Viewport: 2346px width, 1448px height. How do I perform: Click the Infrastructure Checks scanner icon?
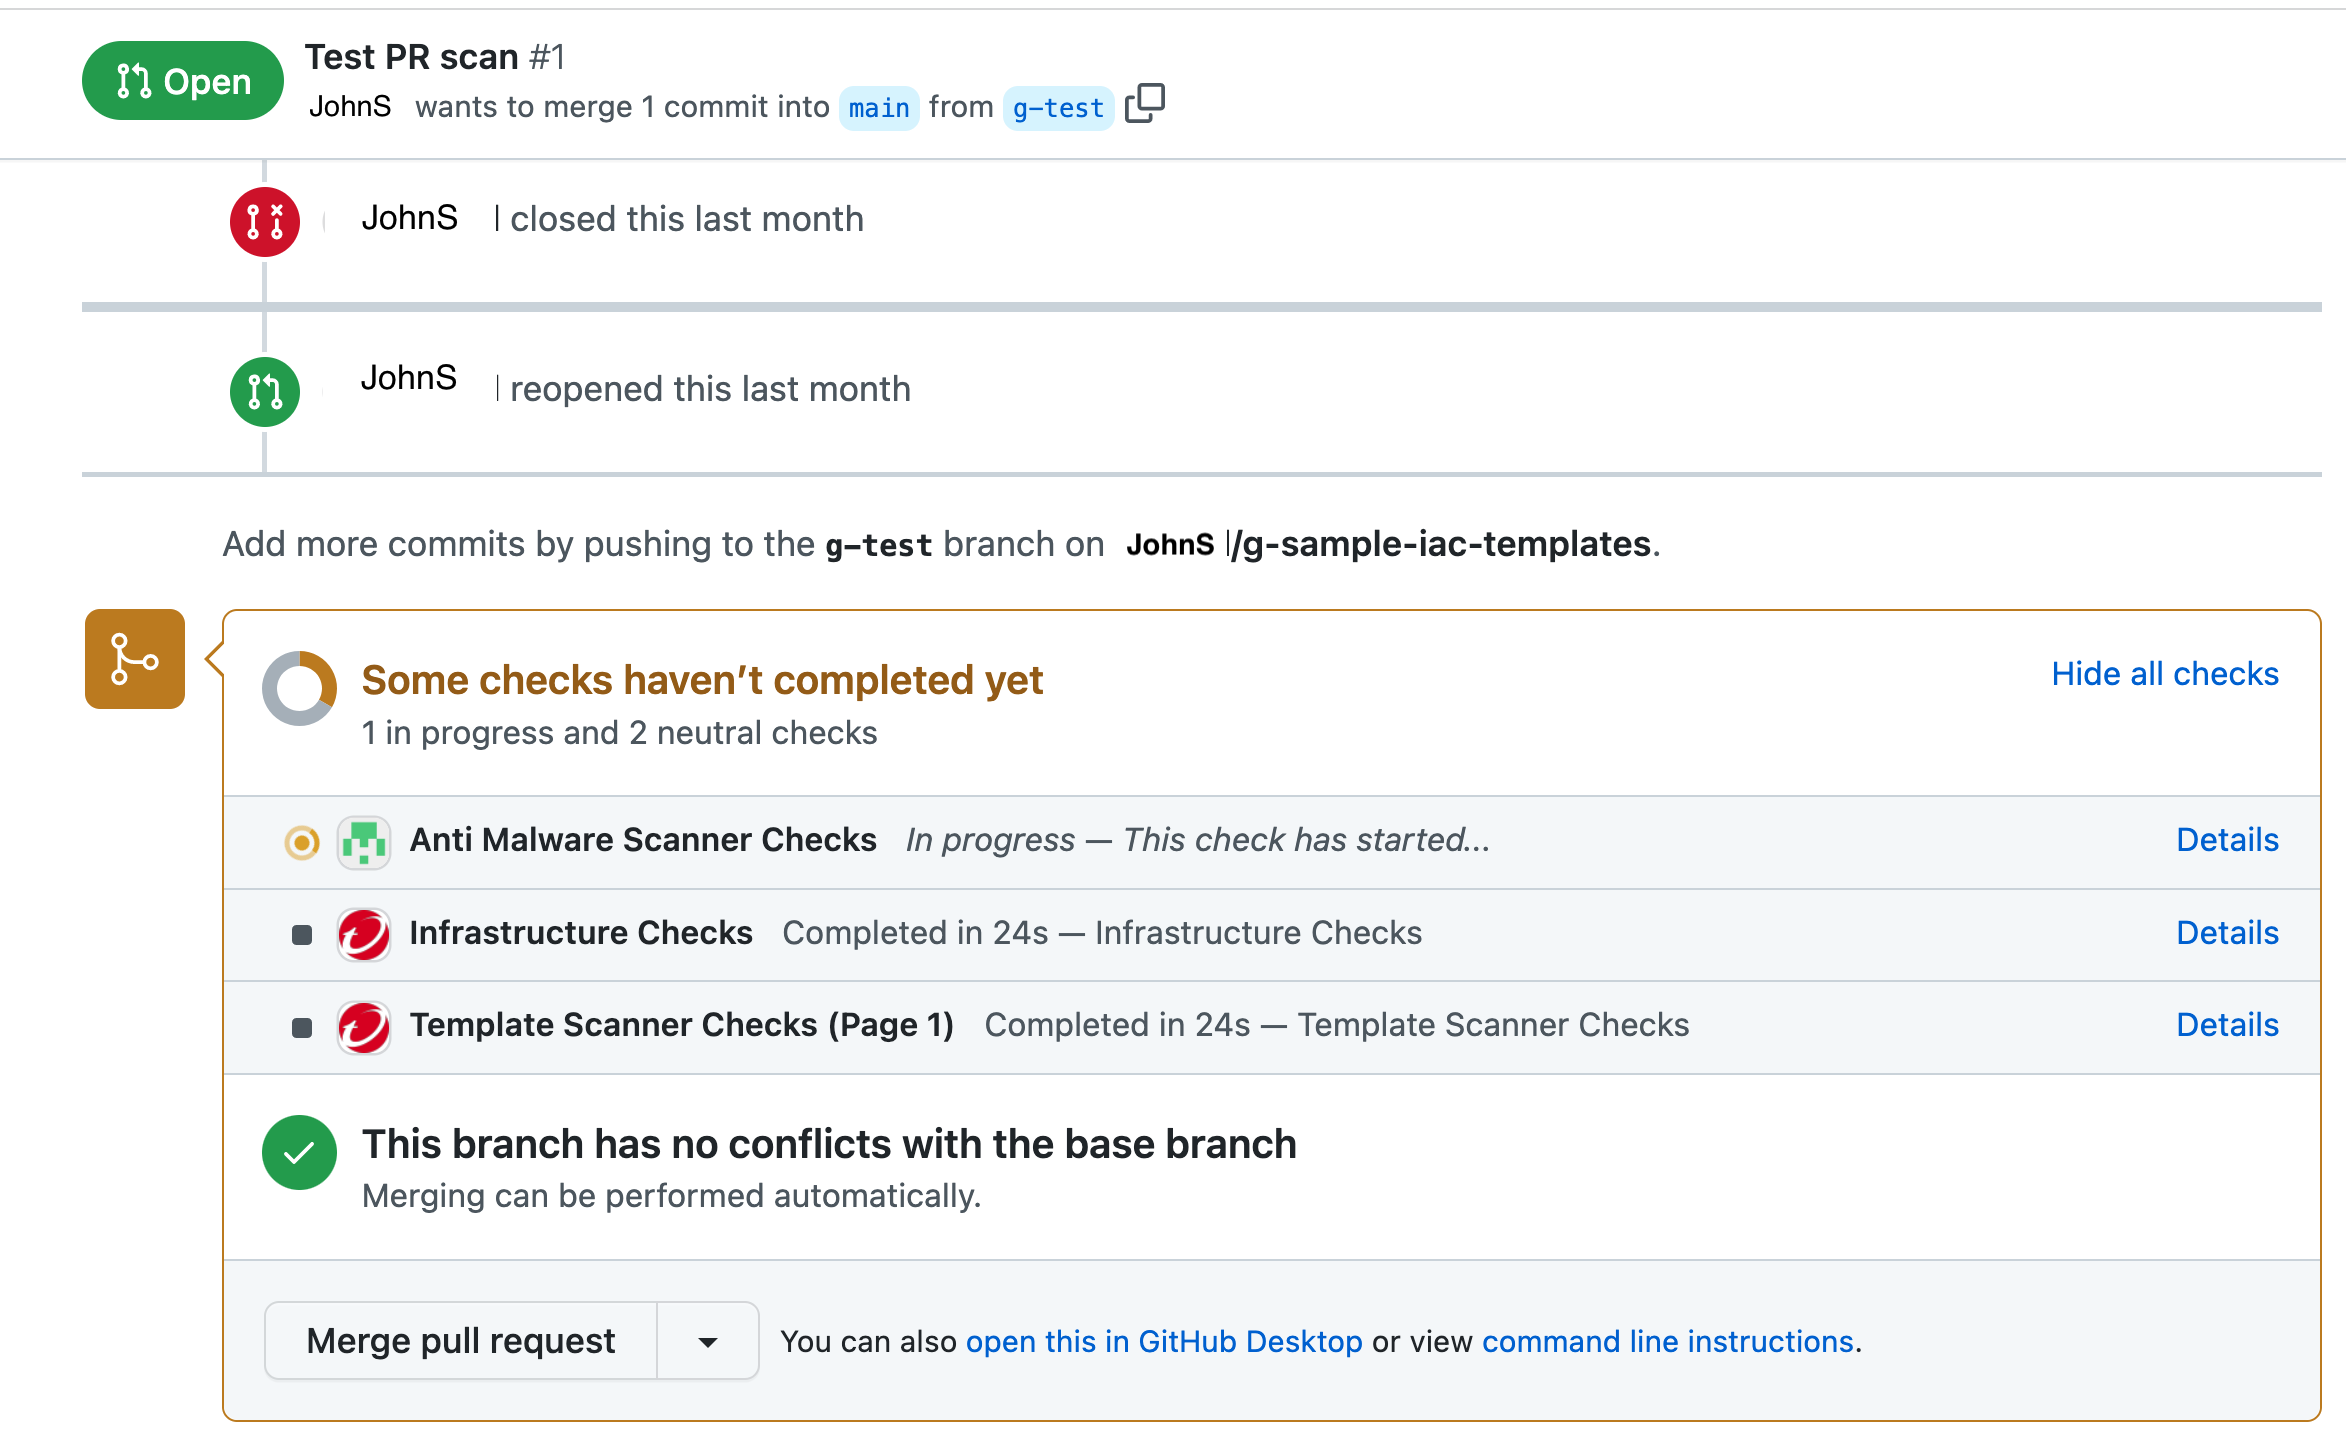tap(364, 932)
